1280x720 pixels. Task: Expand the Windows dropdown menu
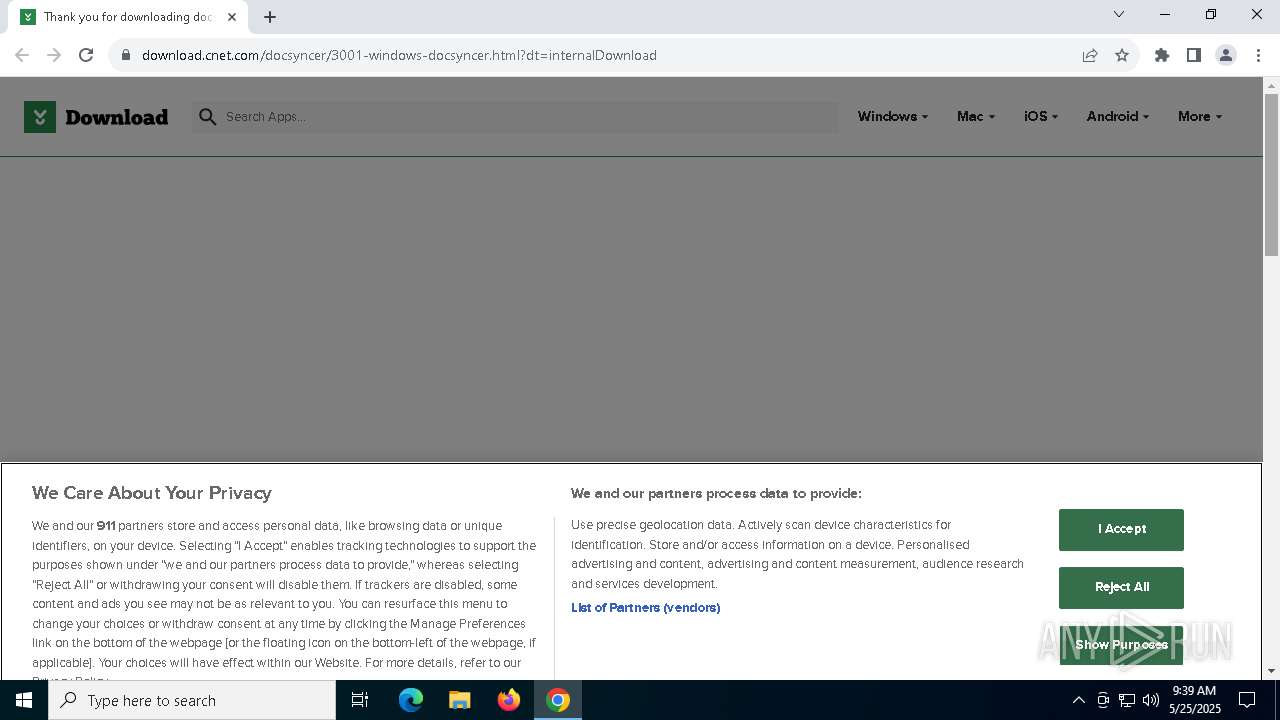point(893,117)
